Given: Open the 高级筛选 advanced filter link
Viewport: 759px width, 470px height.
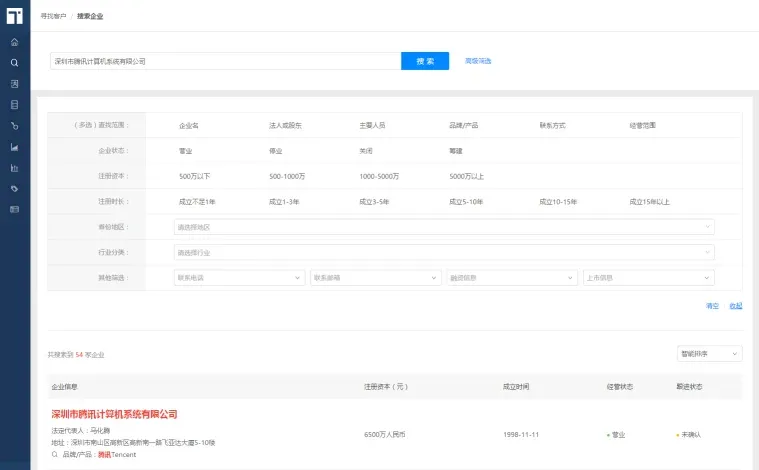Looking at the screenshot, I should pos(478,61).
